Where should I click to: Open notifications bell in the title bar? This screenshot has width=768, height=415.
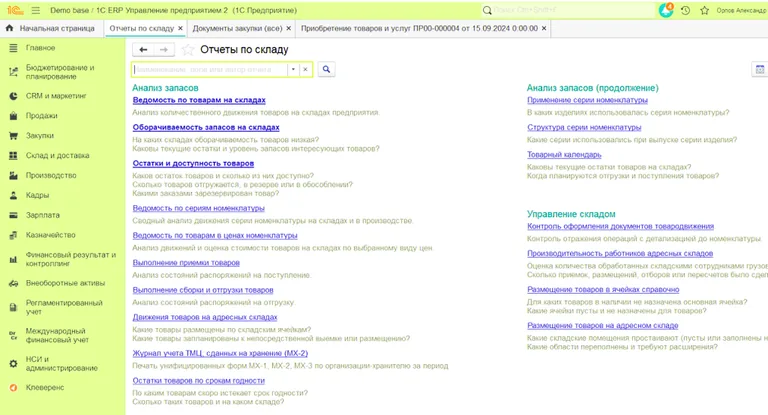pyautogui.click(x=666, y=9)
